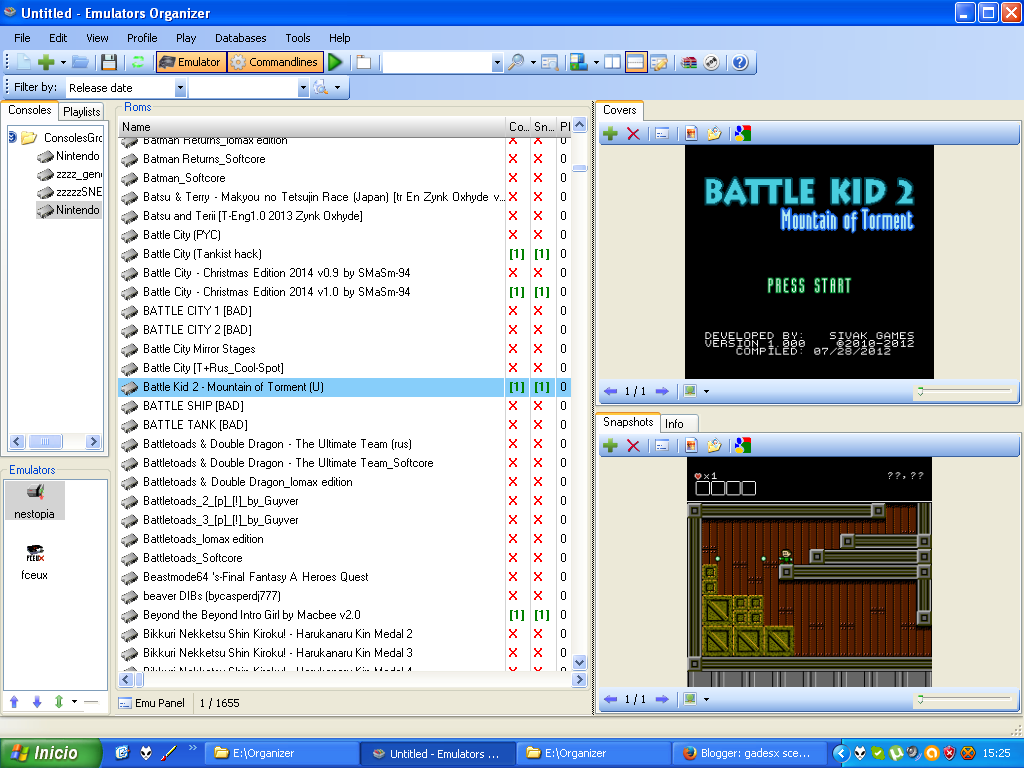Collapse the ConsolesGroup tree node
This screenshot has height=768, width=1024.
point(12,138)
